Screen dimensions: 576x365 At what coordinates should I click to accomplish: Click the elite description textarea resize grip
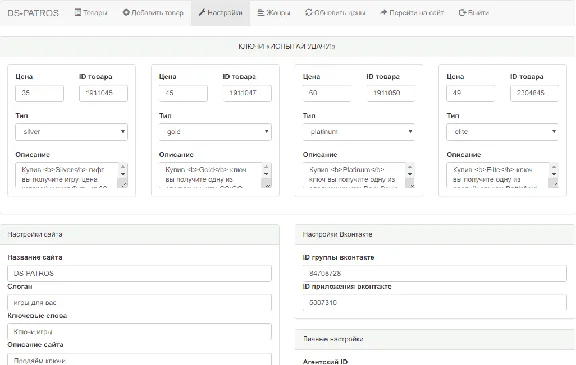click(x=555, y=184)
